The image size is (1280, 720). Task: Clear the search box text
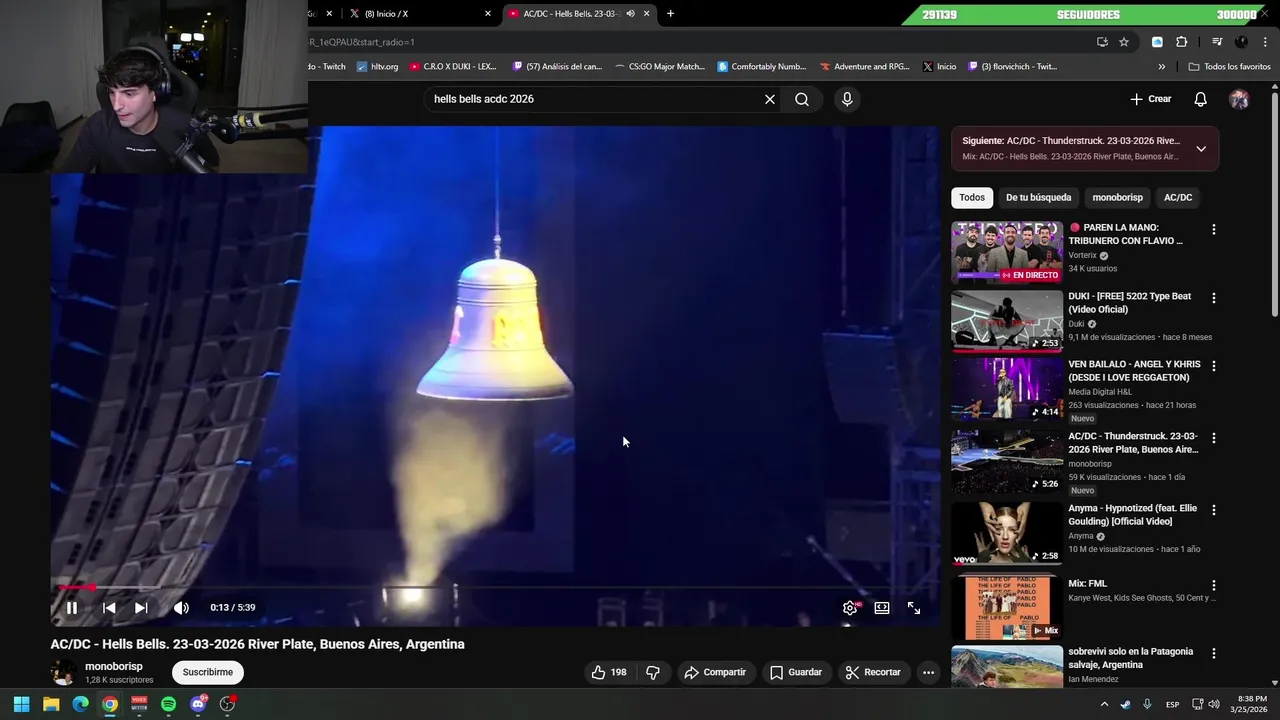tap(770, 99)
